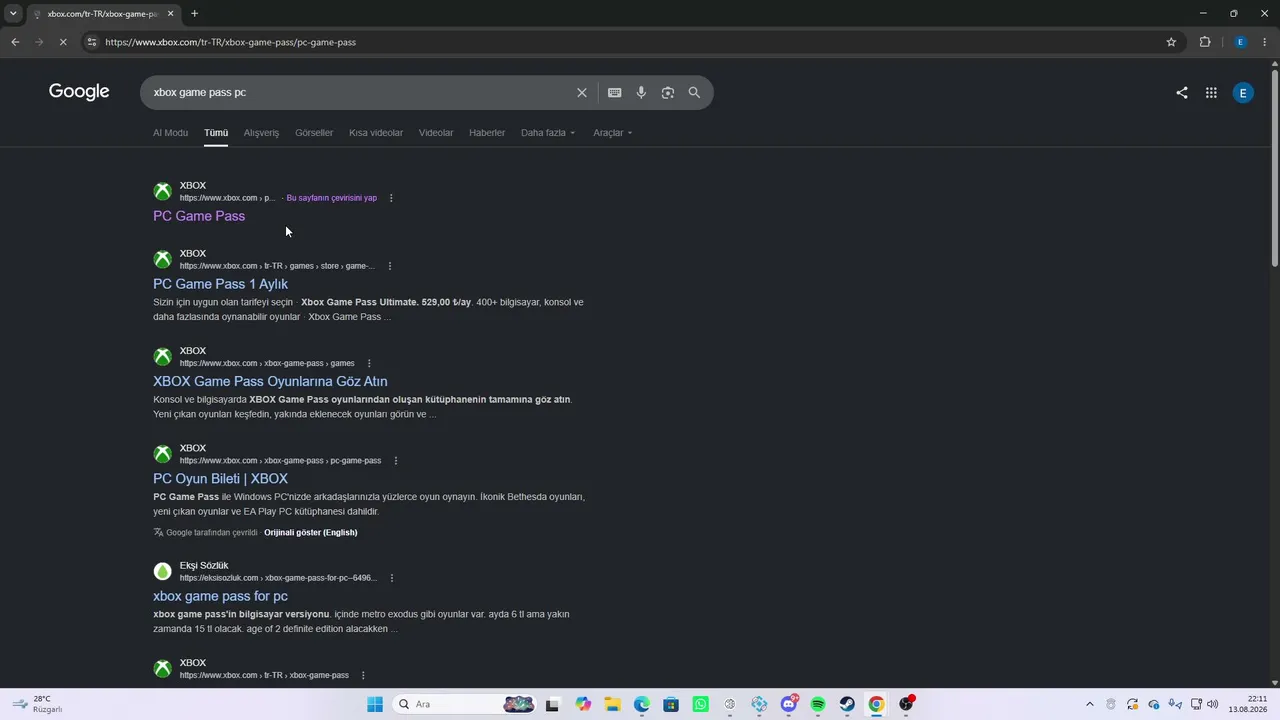Open the Chrome profile avatar in toolbar
The width and height of the screenshot is (1280, 720).
click(1240, 42)
